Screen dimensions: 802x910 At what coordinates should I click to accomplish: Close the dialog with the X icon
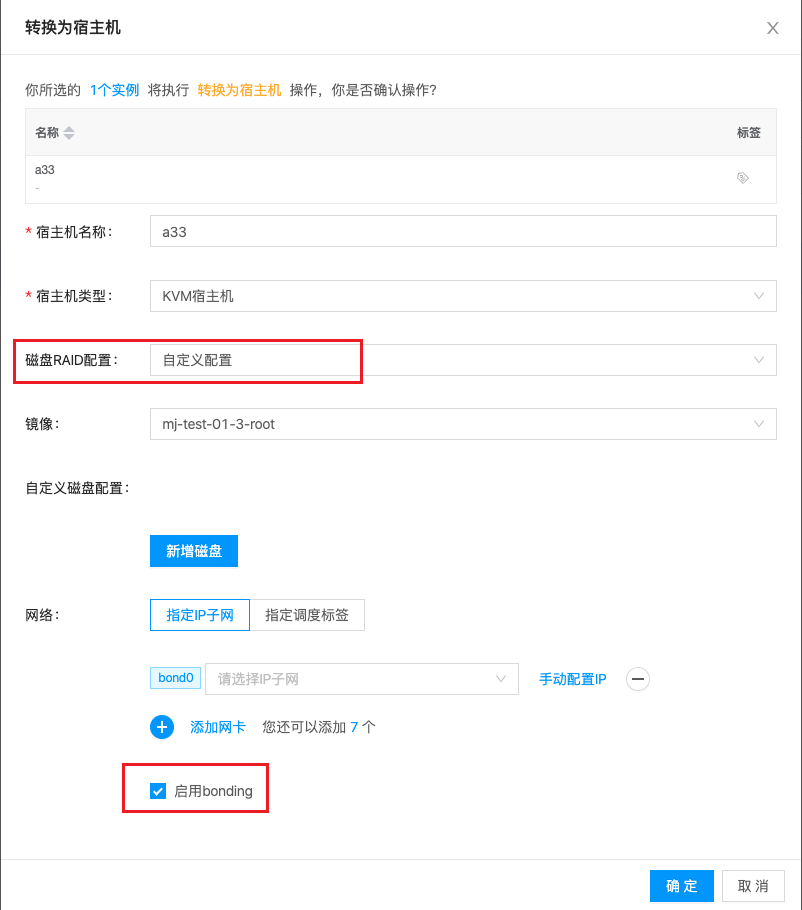point(773,28)
